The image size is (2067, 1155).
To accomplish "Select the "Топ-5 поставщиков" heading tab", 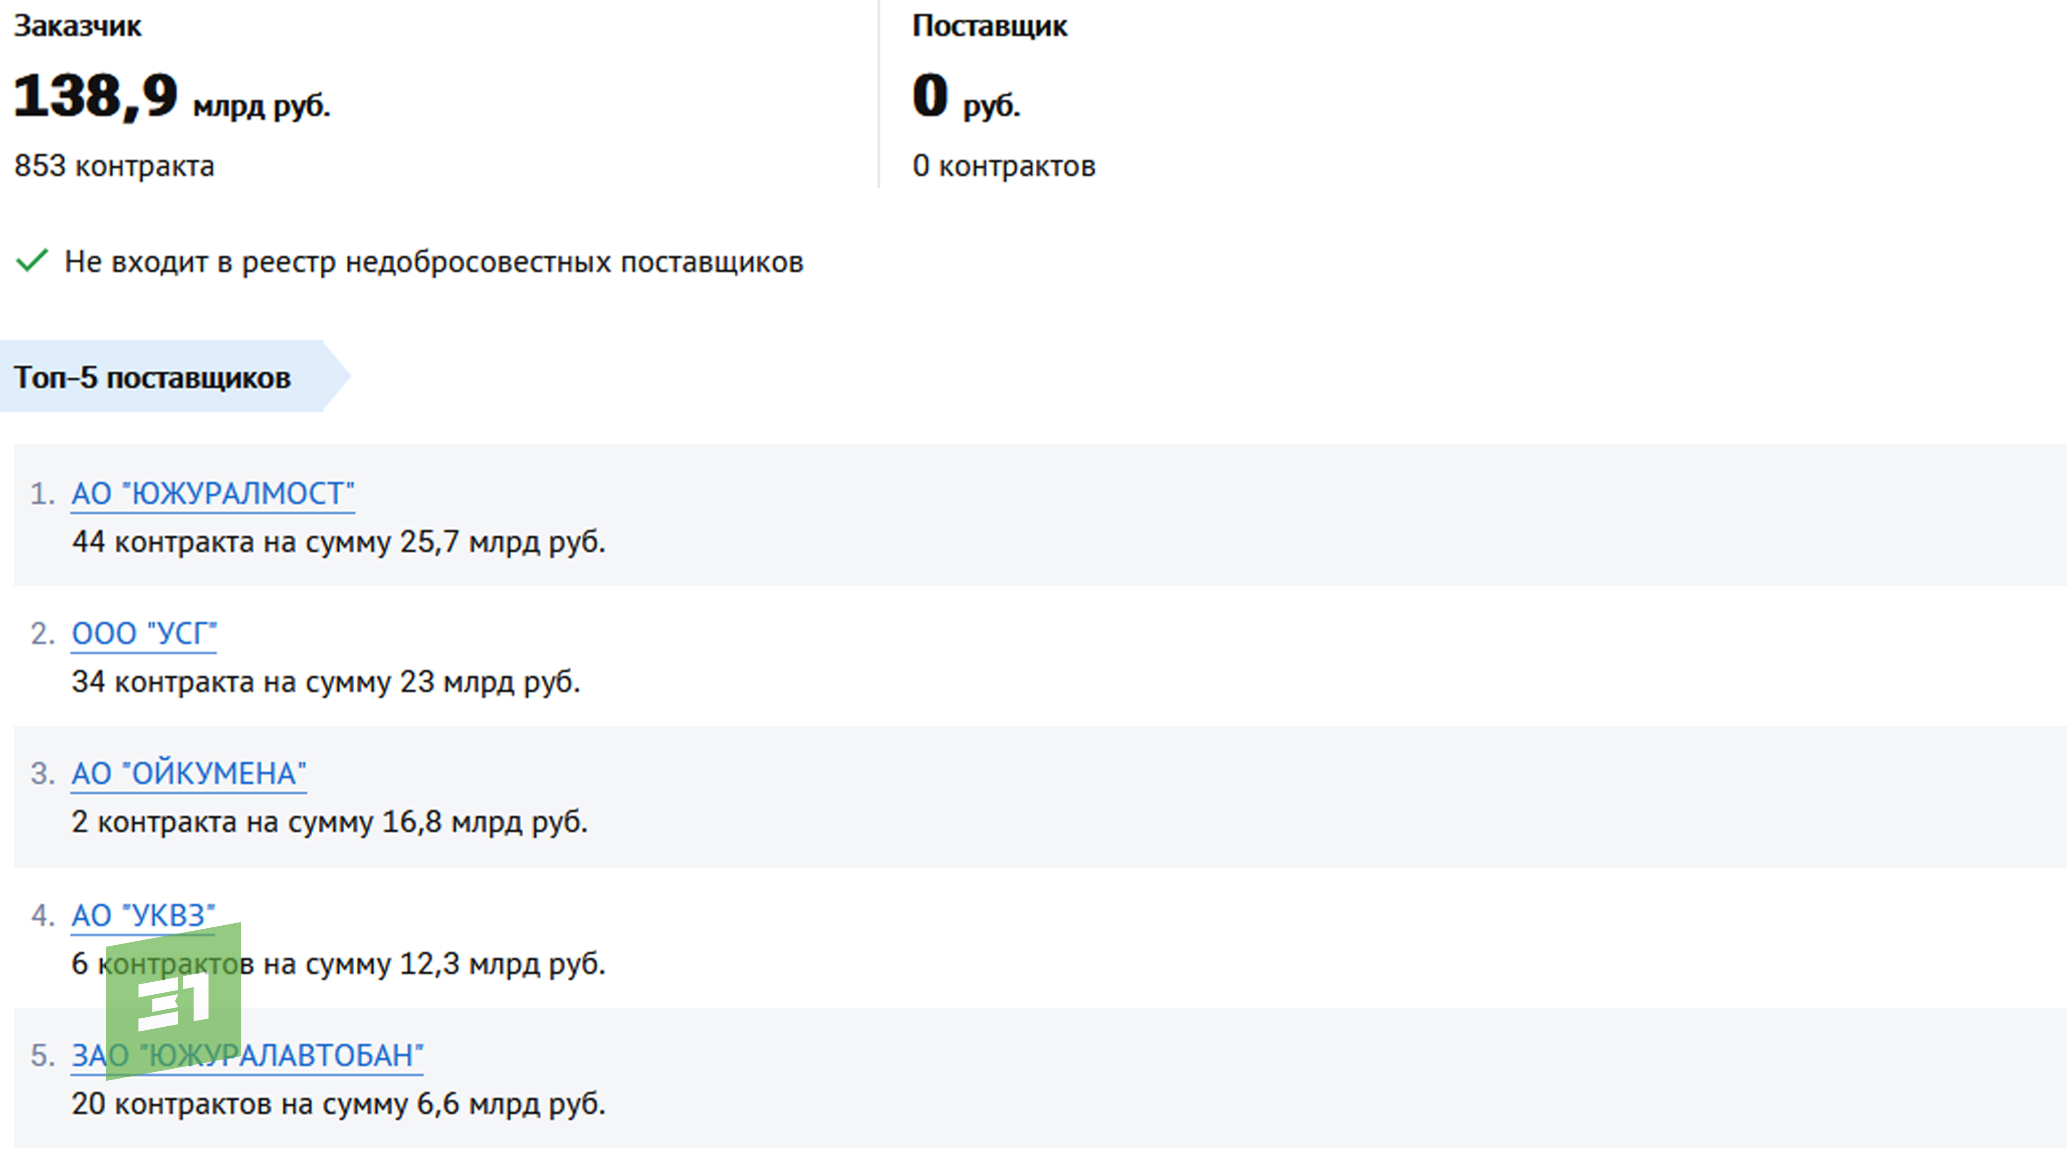I will [152, 377].
